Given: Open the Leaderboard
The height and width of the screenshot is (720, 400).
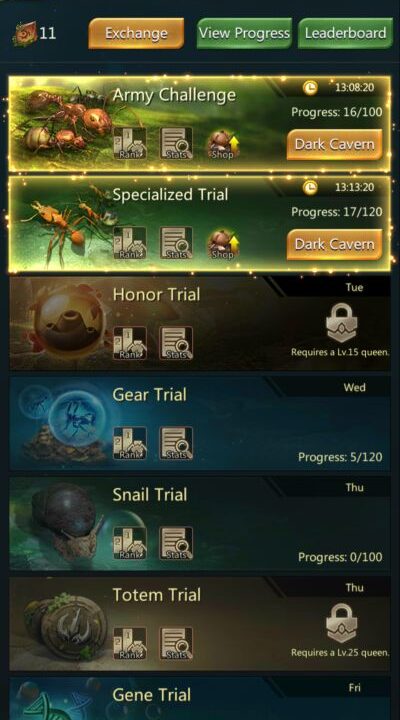Looking at the screenshot, I should point(345,33).
